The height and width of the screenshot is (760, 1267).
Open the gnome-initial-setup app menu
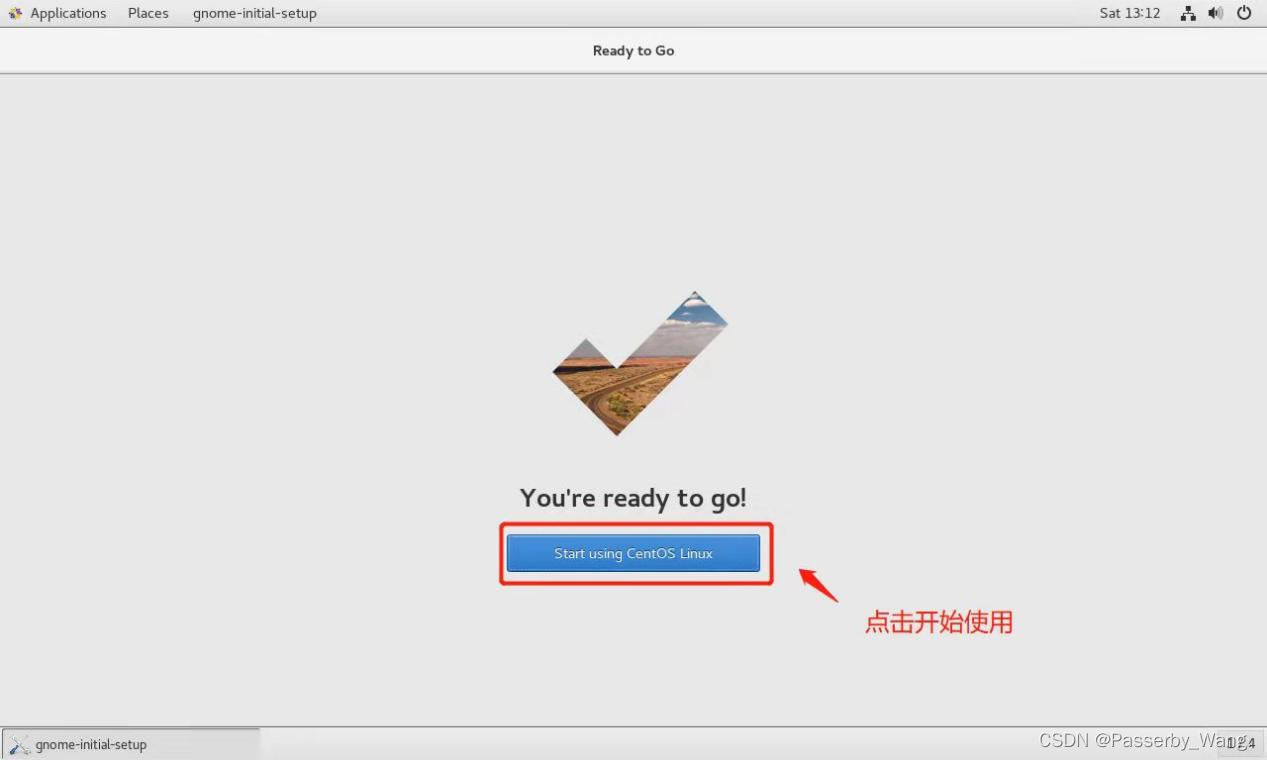255,13
